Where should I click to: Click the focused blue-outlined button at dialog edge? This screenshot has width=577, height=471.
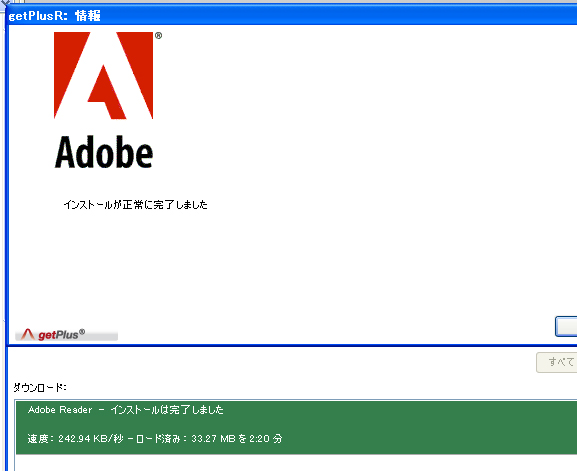[x=566, y=326]
